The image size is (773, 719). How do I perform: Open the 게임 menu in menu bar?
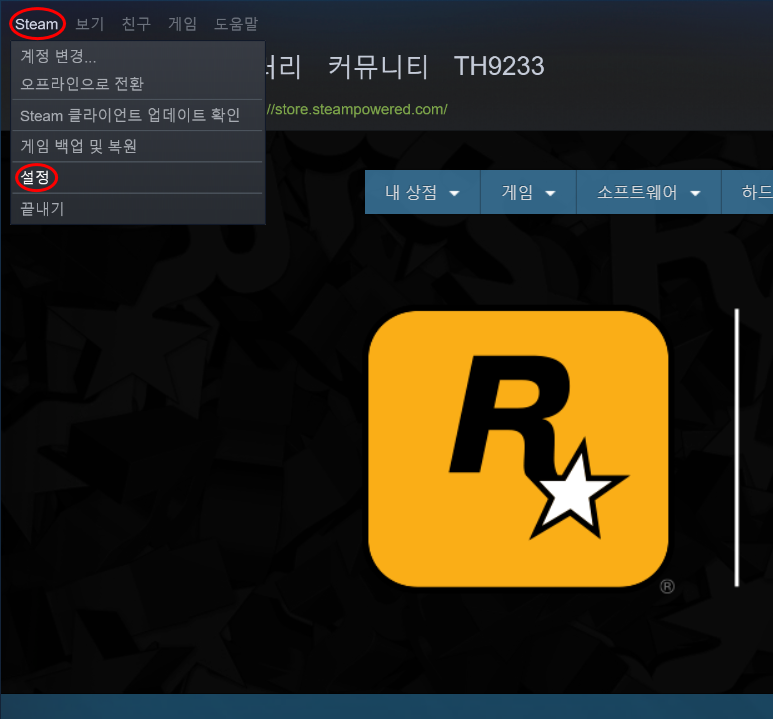pos(182,24)
